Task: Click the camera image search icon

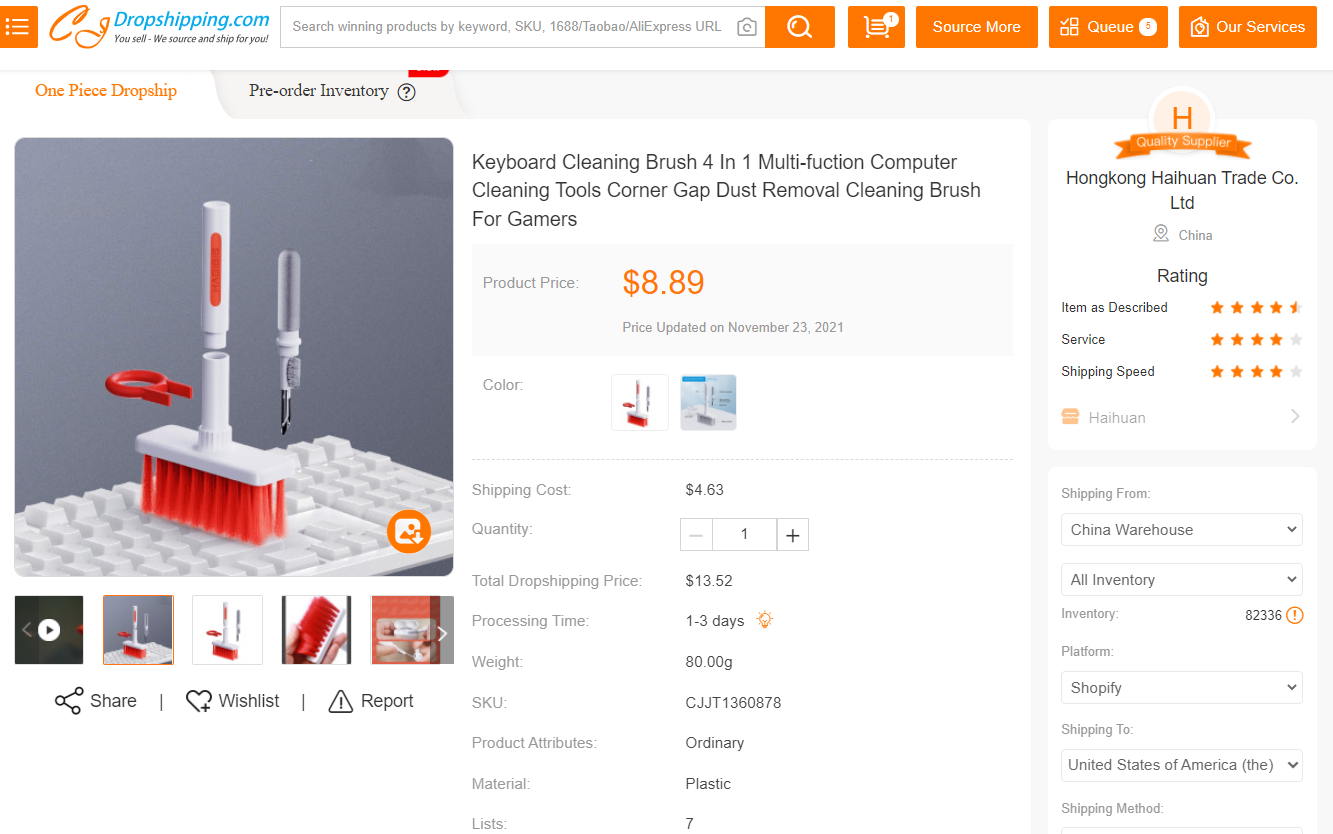Action: (x=746, y=27)
